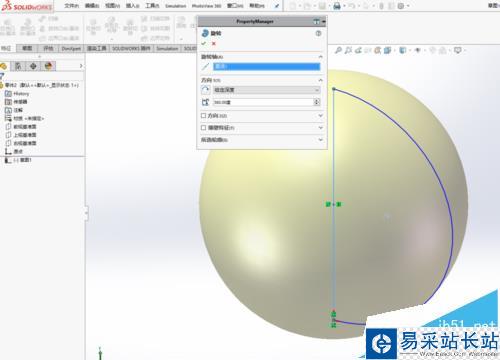Switch to the SOLIDWORKS 插件 ribbon tab
Screen dimensions: 500x360
coord(131,49)
